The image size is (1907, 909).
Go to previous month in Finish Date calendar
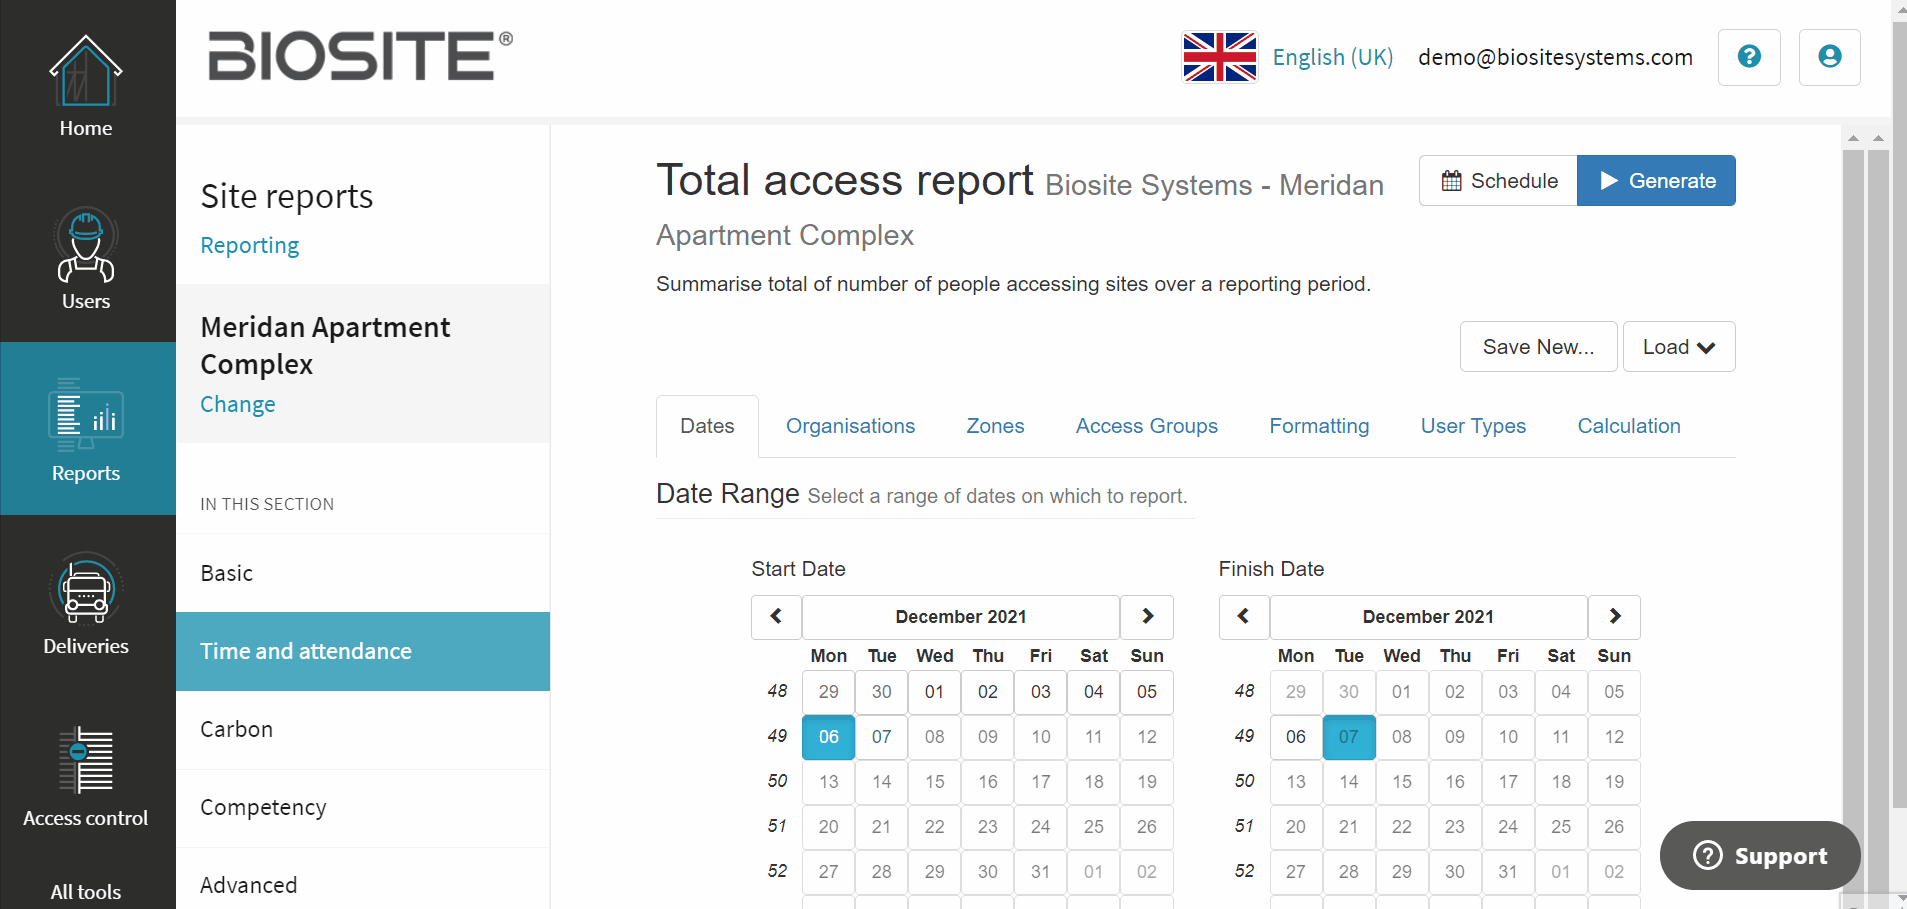1244,617
